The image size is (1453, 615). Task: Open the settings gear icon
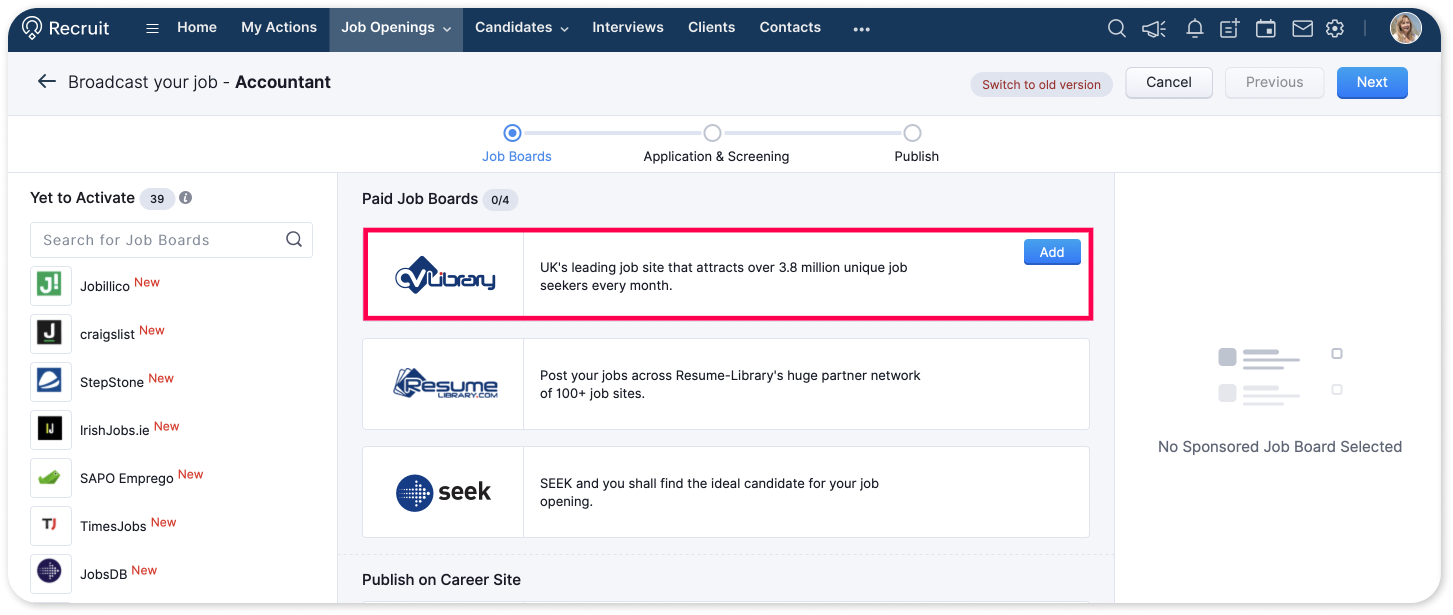pos(1335,29)
